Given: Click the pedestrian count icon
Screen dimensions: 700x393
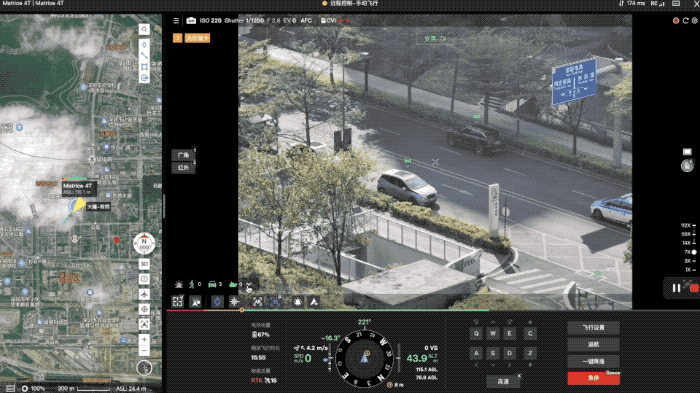Looking at the screenshot, I should pyautogui.click(x=192, y=284).
